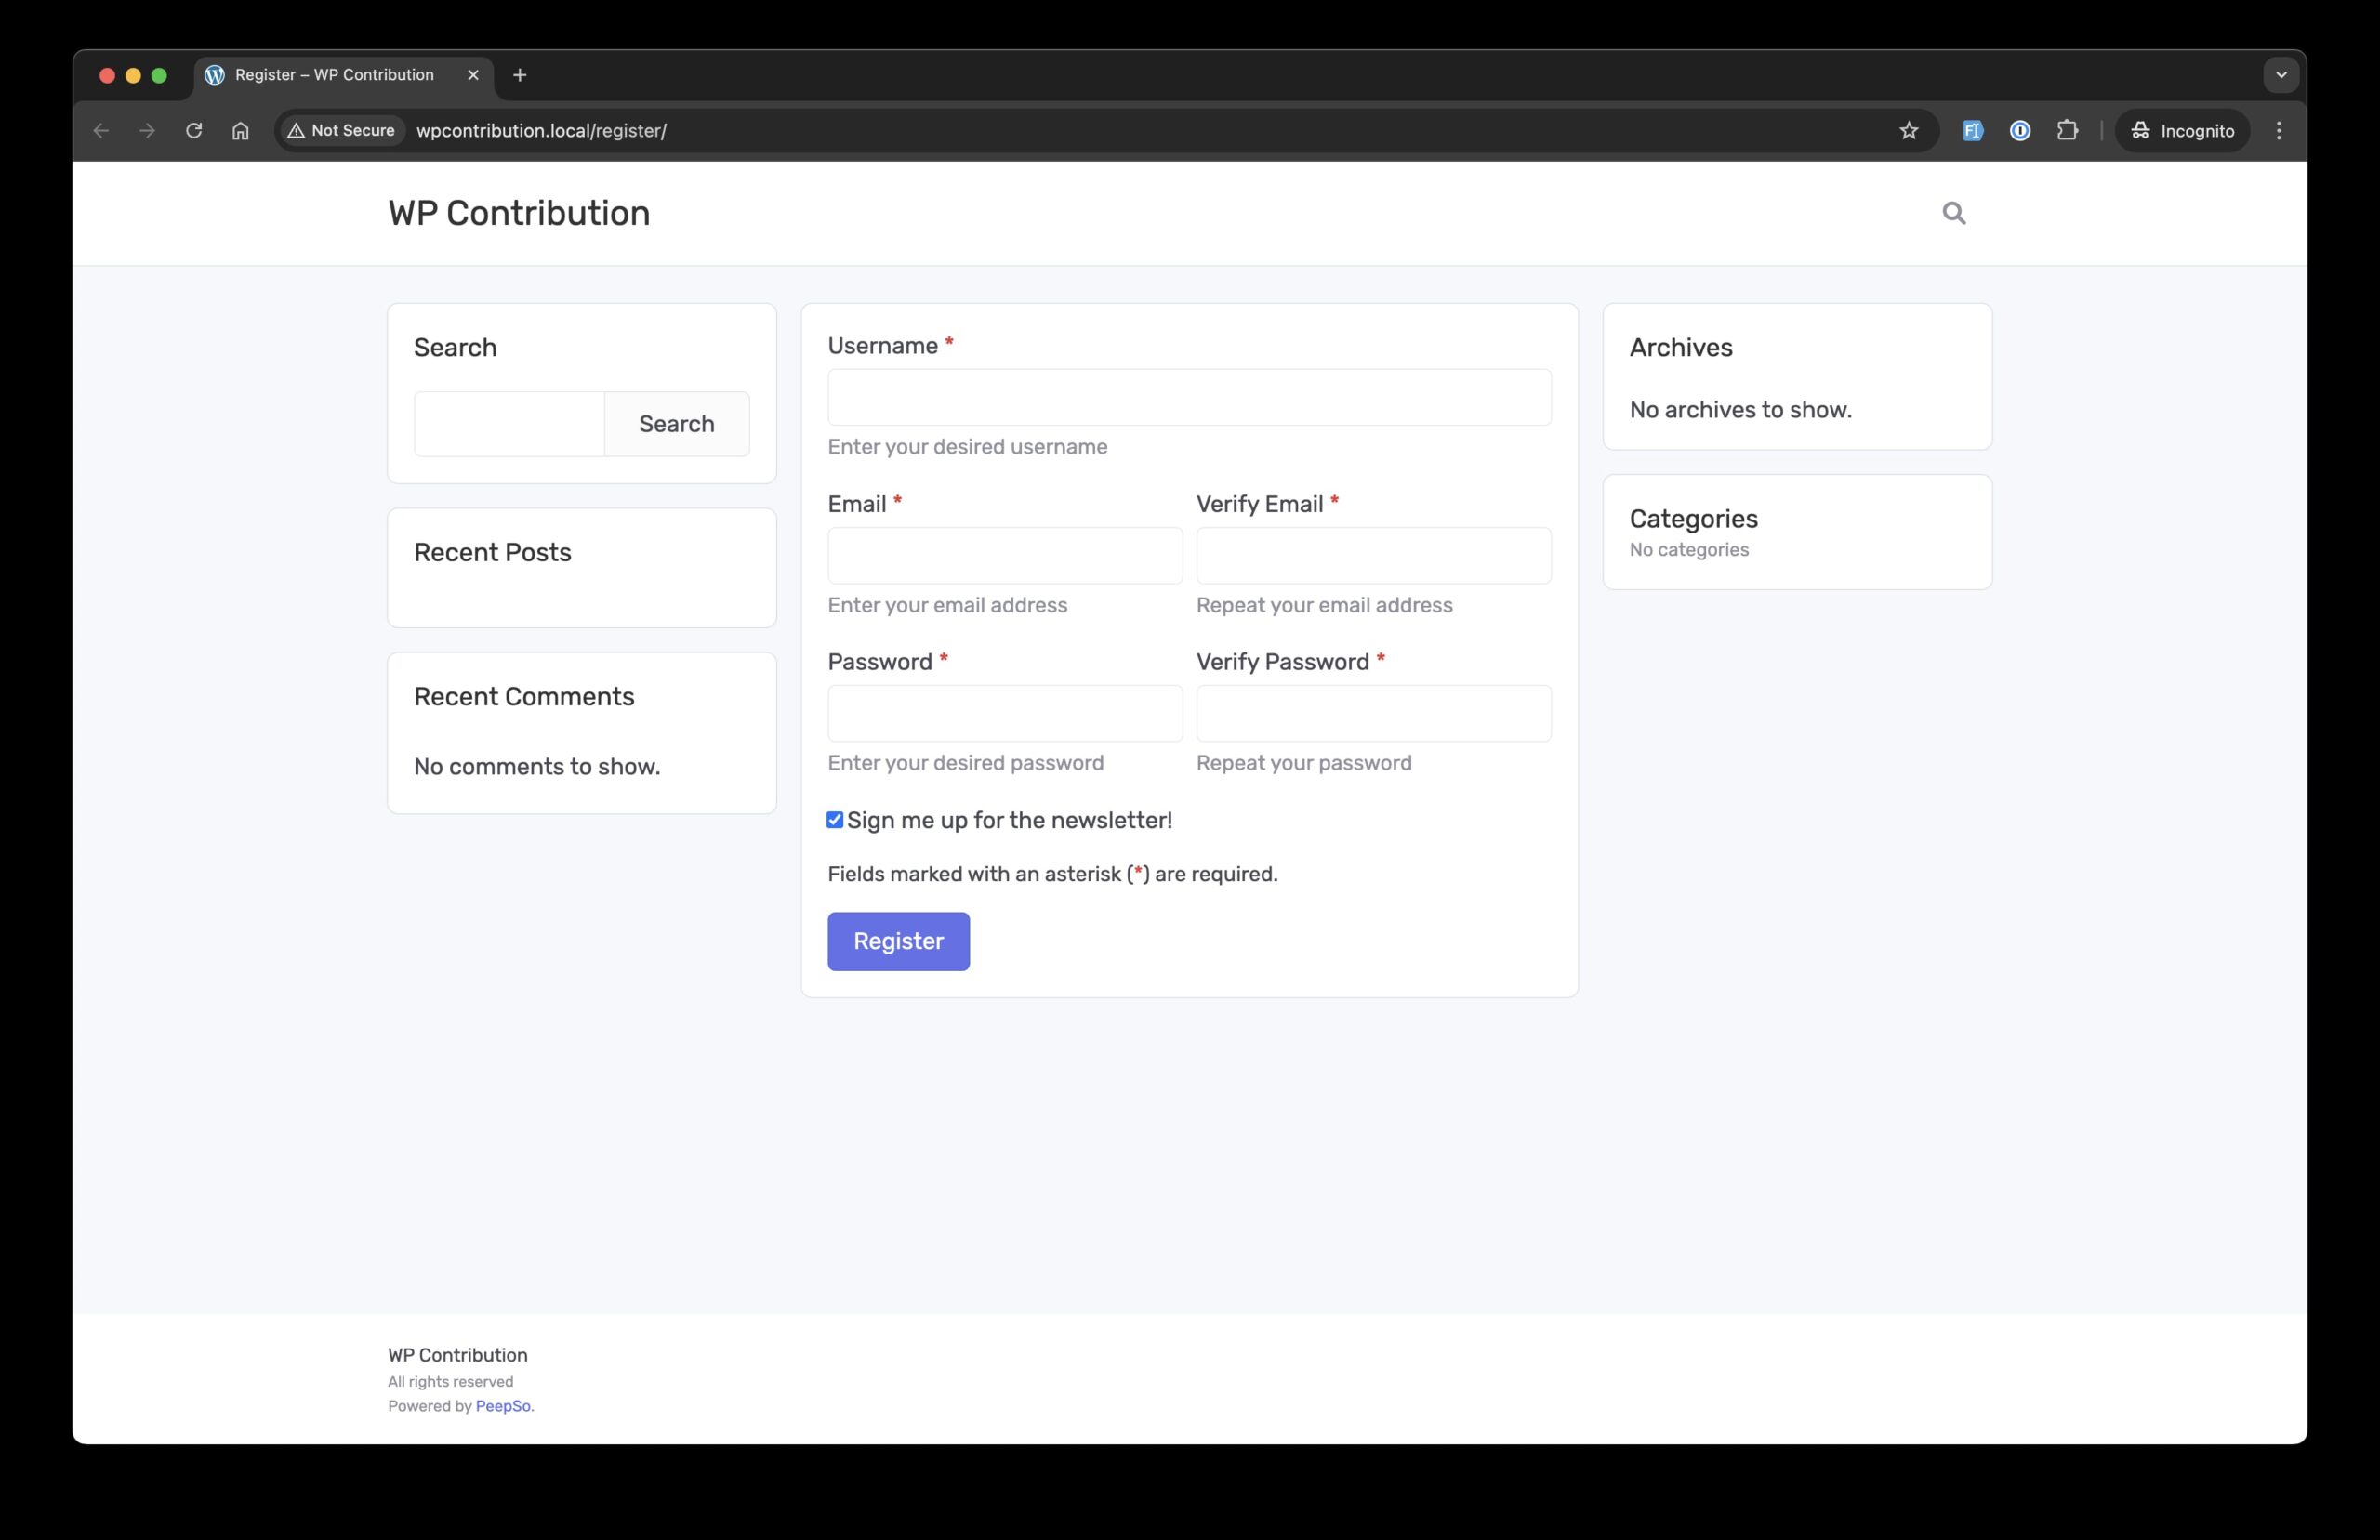Close the Register – WP Contribution tab
The height and width of the screenshot is (1540, 2380).
point(473,75)
